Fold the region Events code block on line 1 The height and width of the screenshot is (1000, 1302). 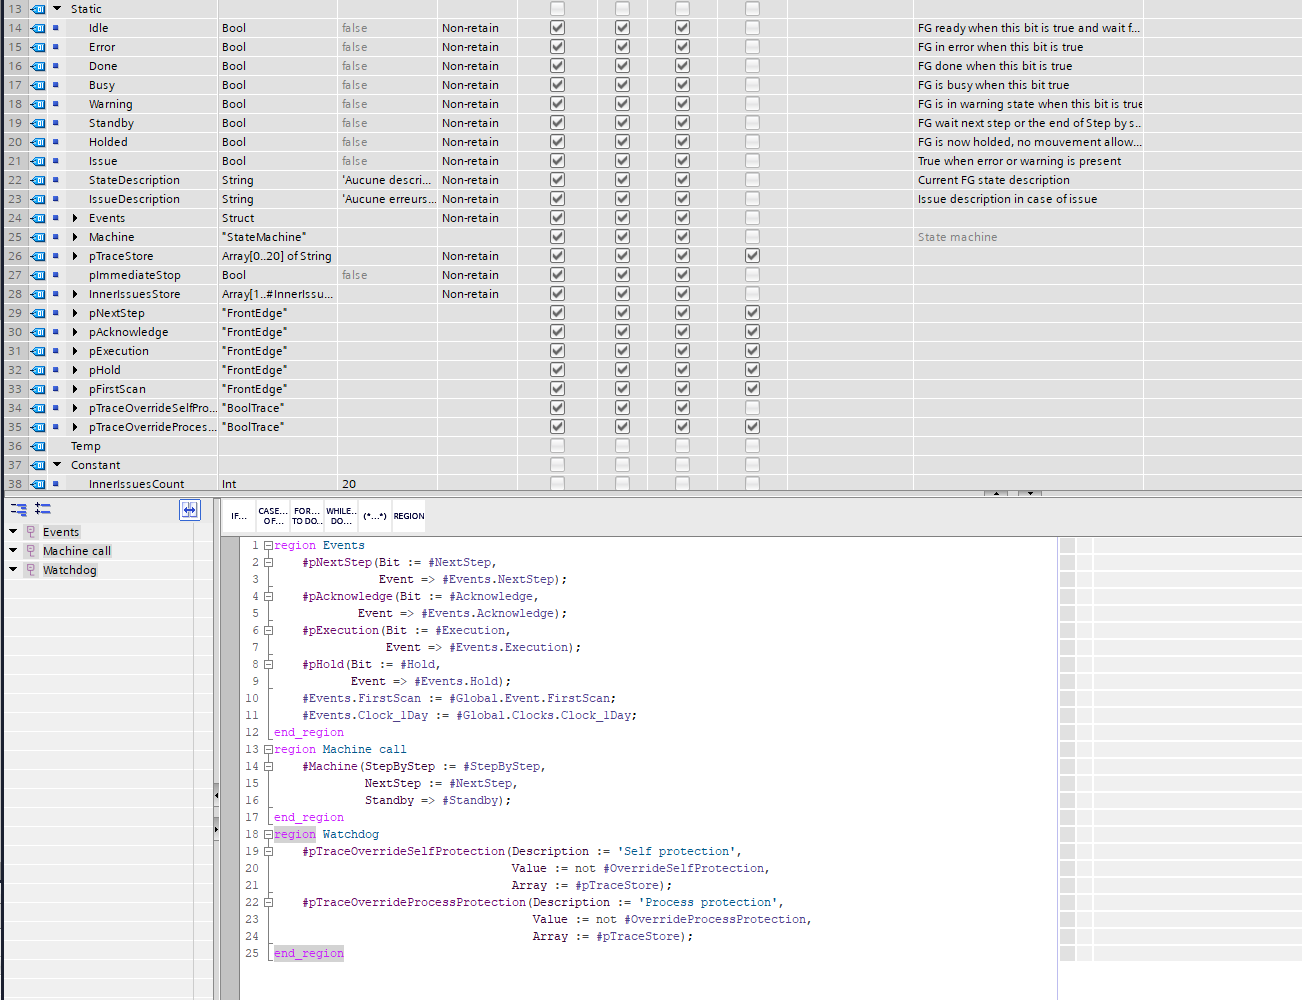268,546
